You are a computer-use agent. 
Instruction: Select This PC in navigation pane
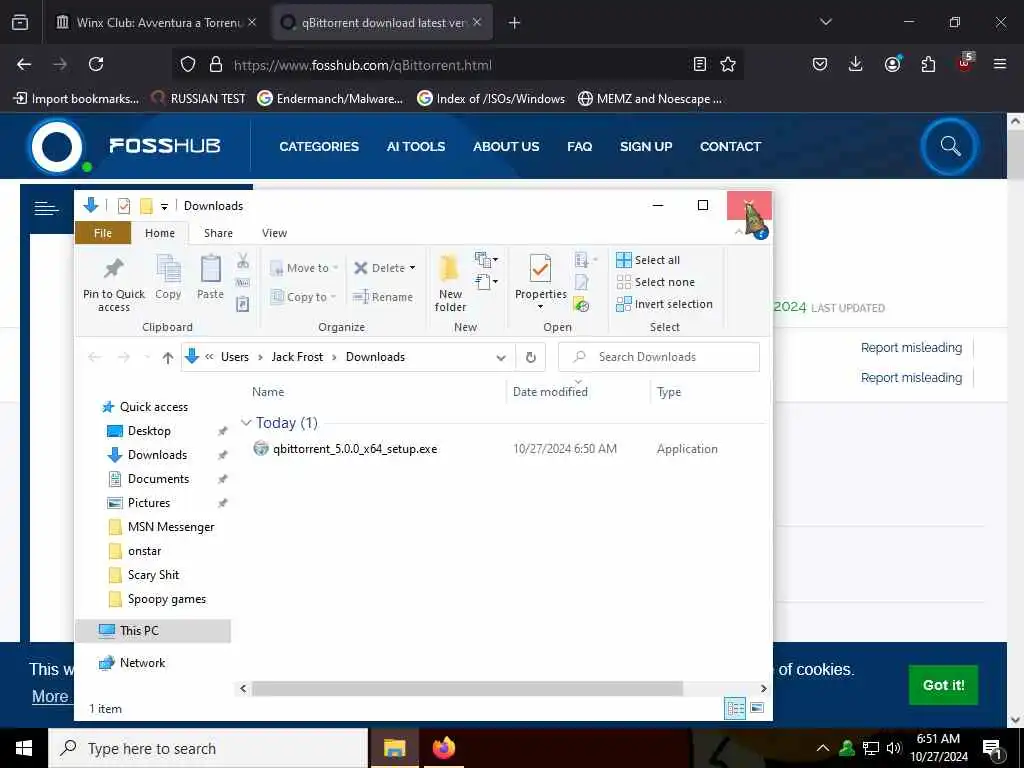click(153, 631)
